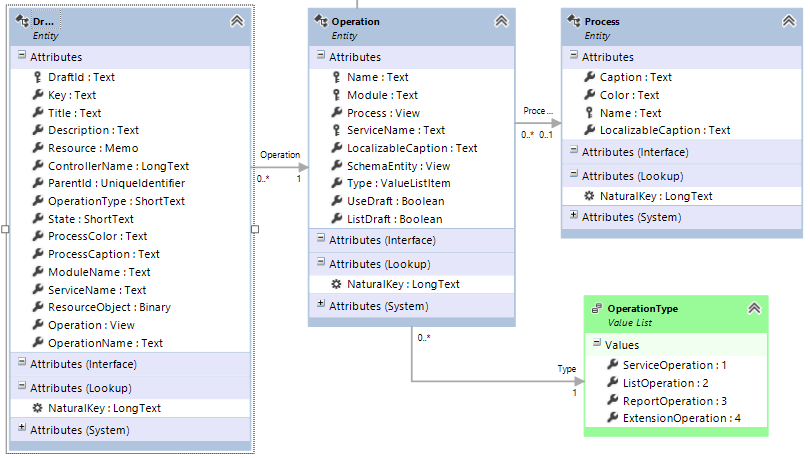Click the key icon beside Module : Text
The height and width of the screenshot is (458, 810).
(x=336, y=95)
